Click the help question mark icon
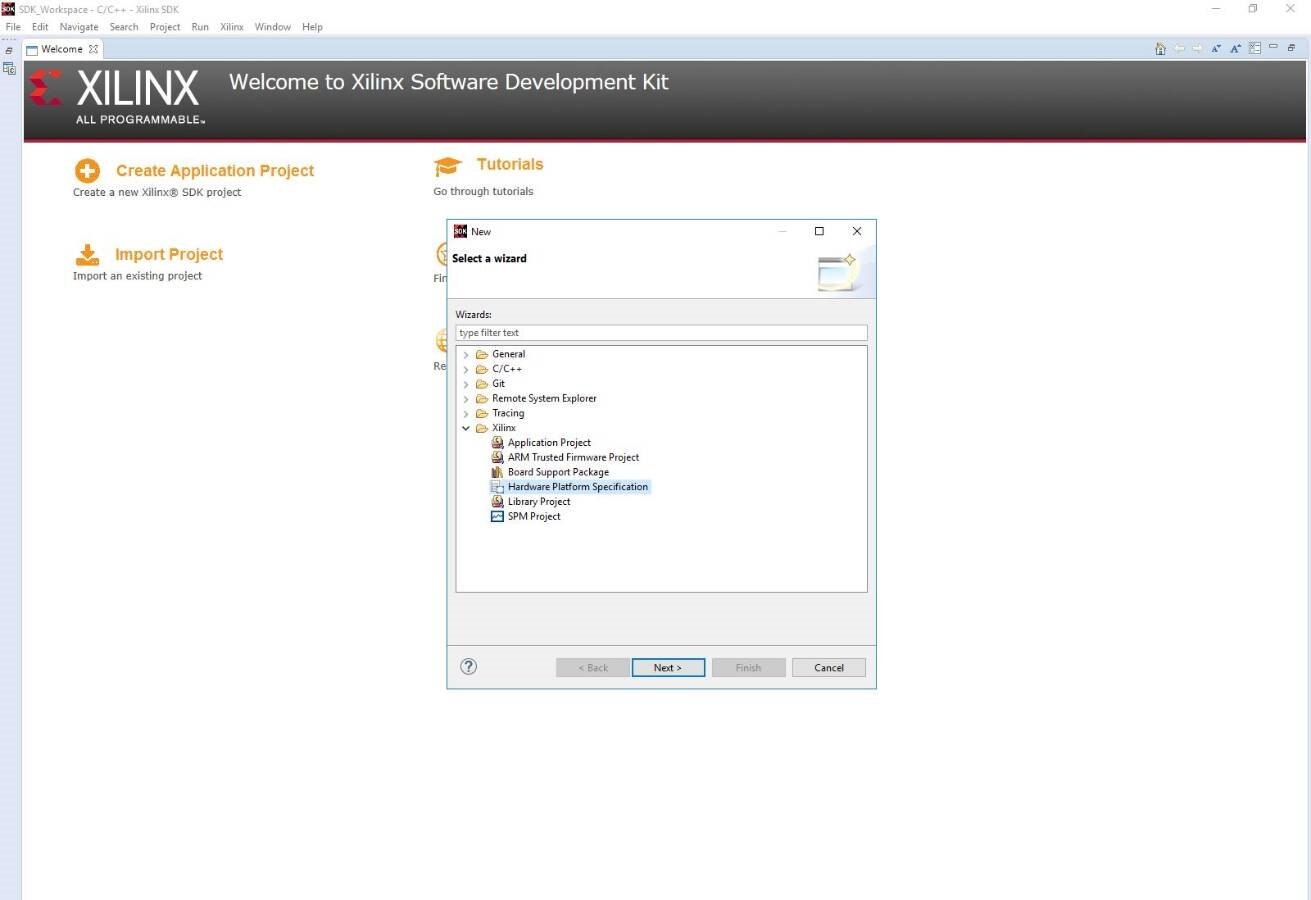Image resolution: width=1311 pixels, height=900 pixels. click(x=468, y=667)
